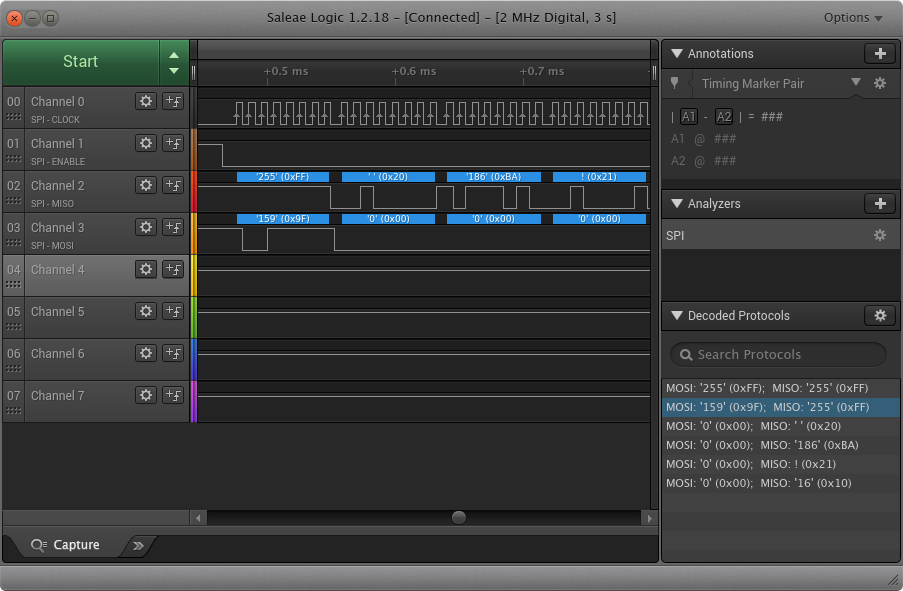The image size is (903, 591).
Task: Select decoded row with MISO ' ' (0x20)
Action: [780, 426]
